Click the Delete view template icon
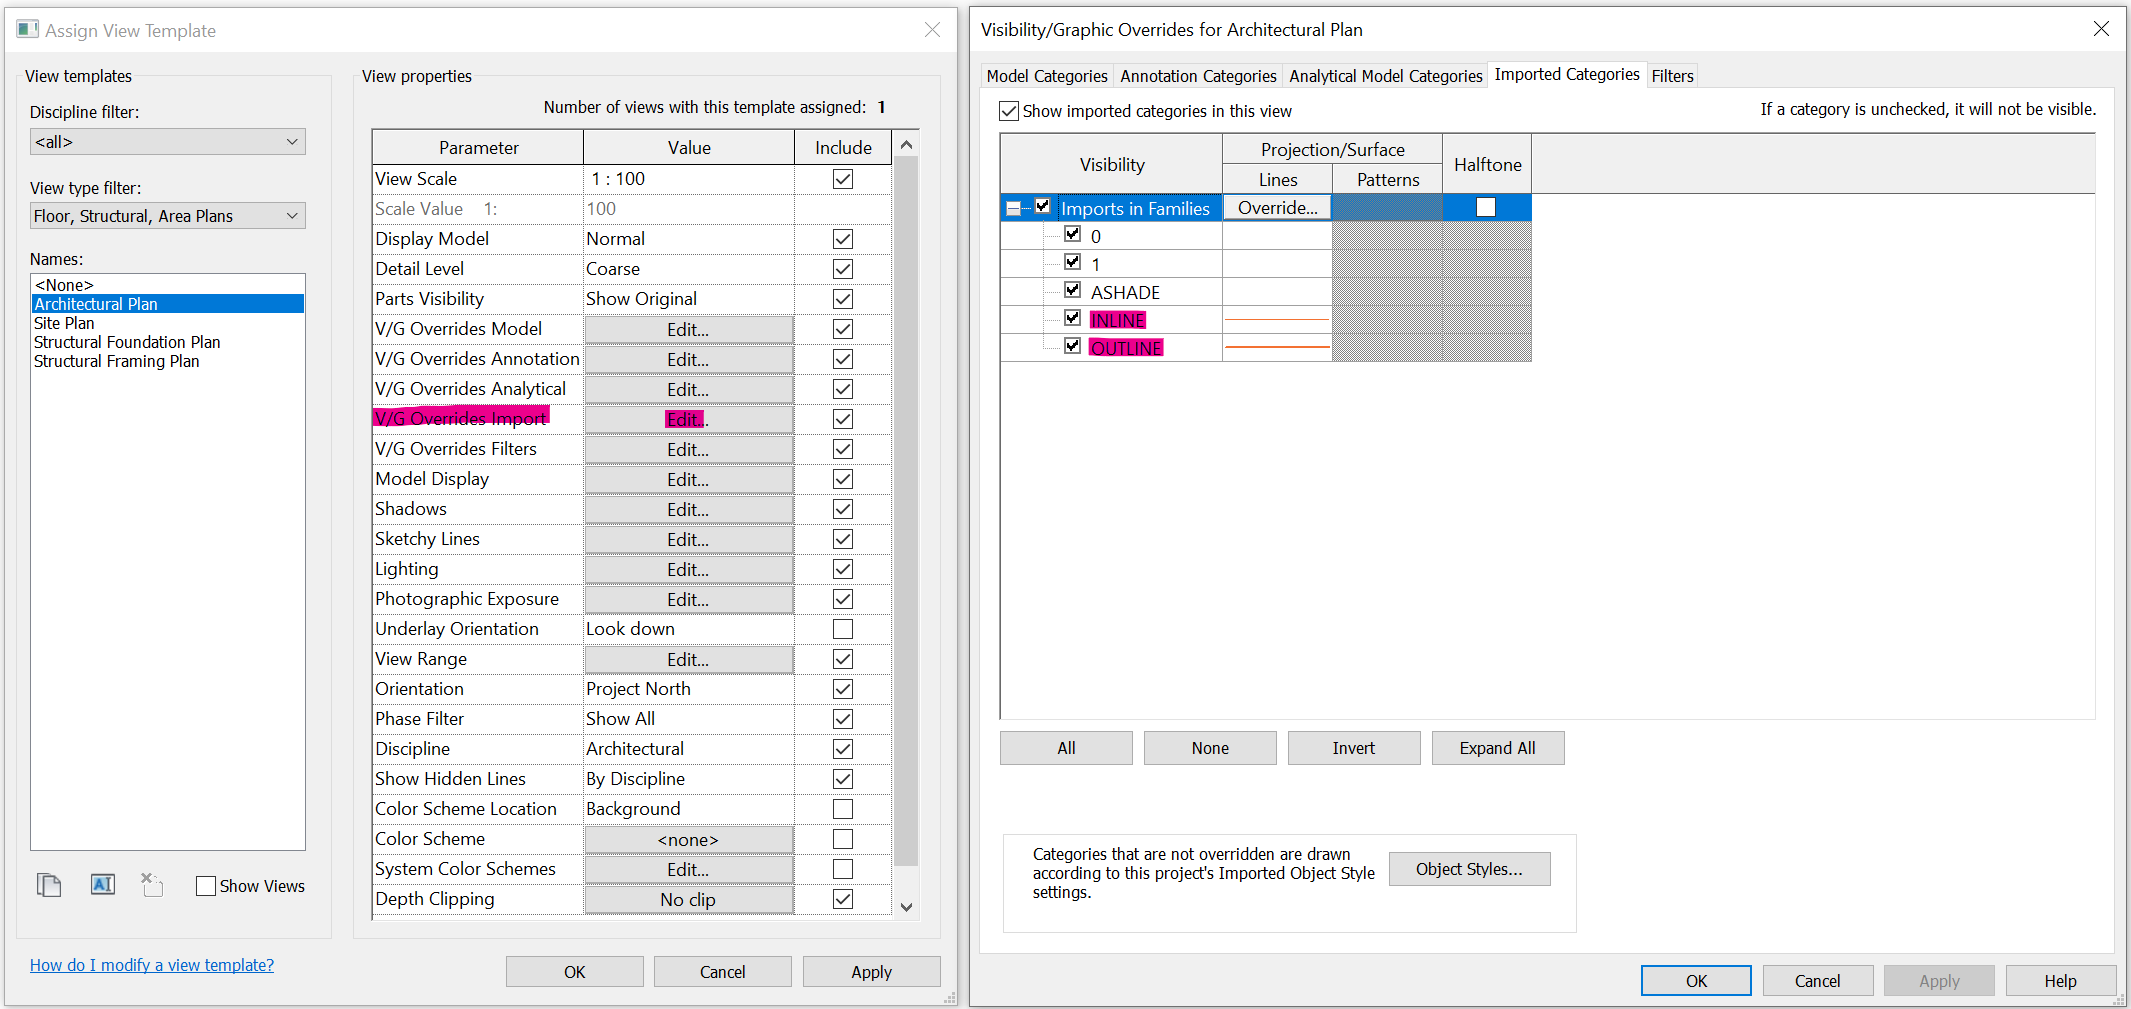The image size is (2131, 1009). point(152,885)
